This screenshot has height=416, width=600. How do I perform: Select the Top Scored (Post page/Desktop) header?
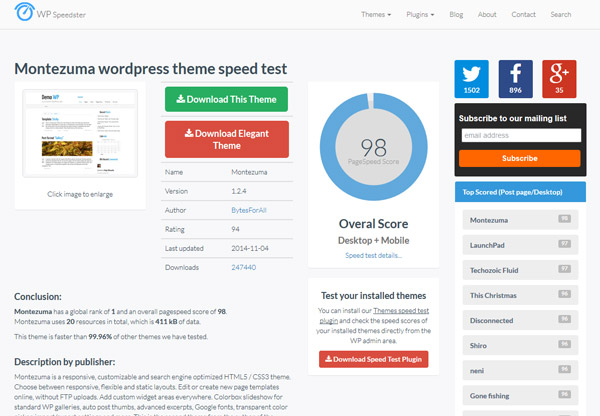pyautogui.click(x=520, y=192)
